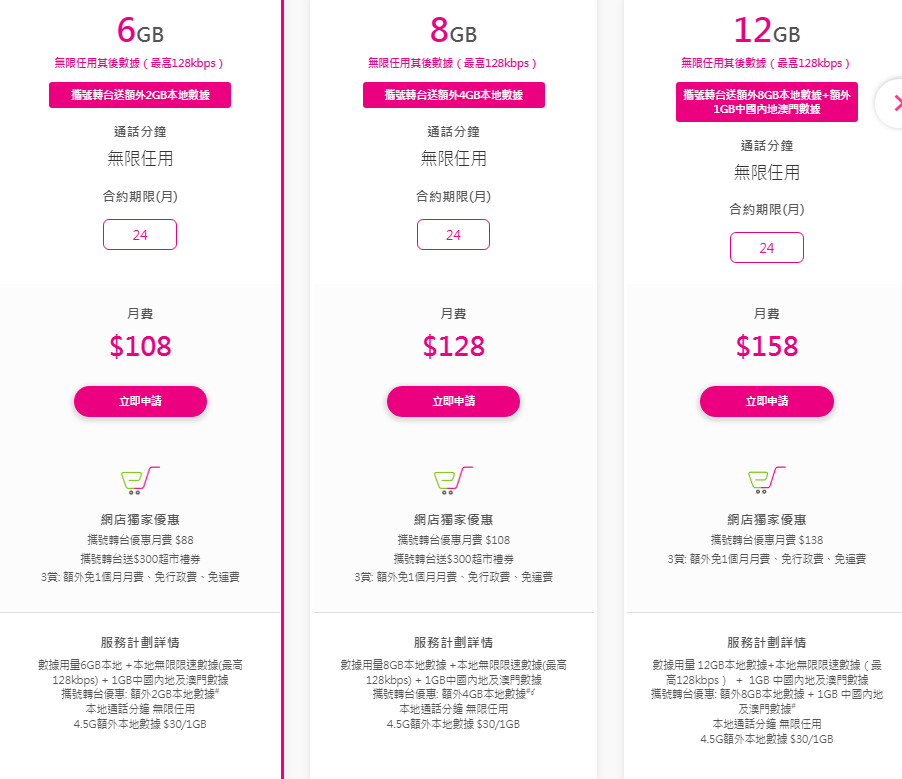Apply now for the $128 8GB plan

pos(453,401)
